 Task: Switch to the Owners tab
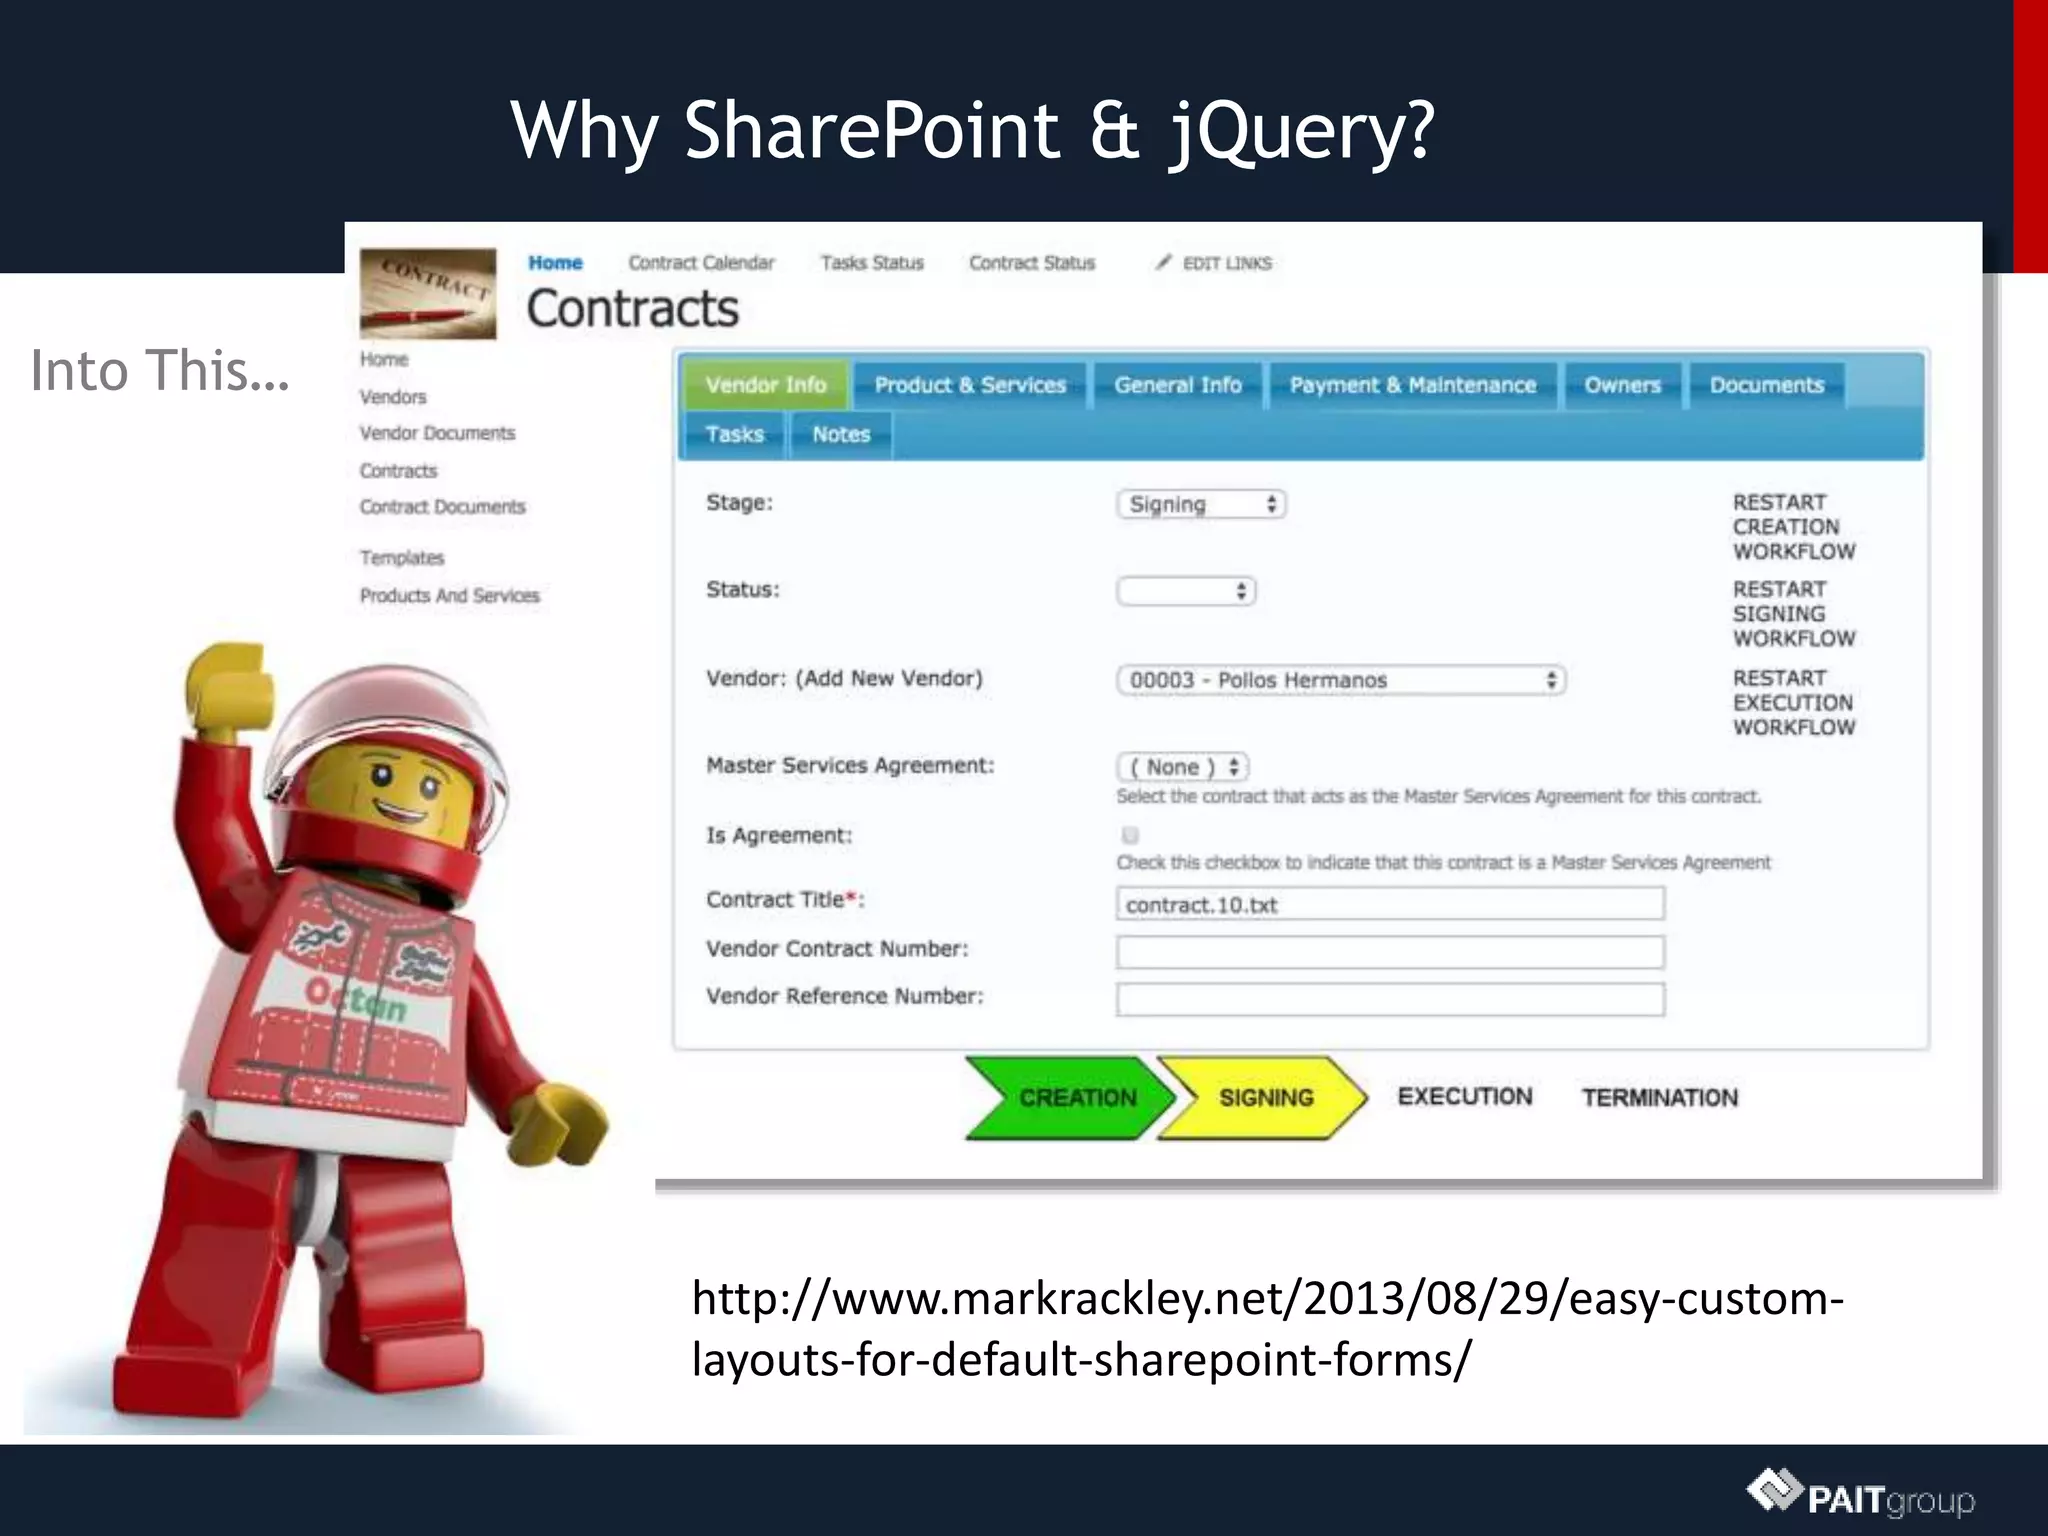pyautogui.click(x=1622, y=385)
